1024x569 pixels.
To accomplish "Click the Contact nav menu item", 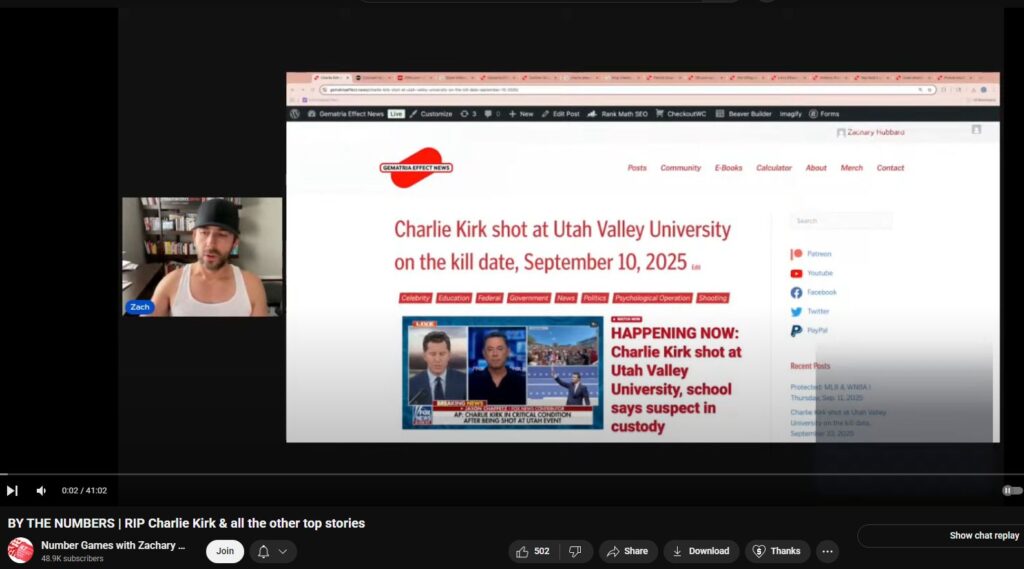I will [x=890, y=168].
